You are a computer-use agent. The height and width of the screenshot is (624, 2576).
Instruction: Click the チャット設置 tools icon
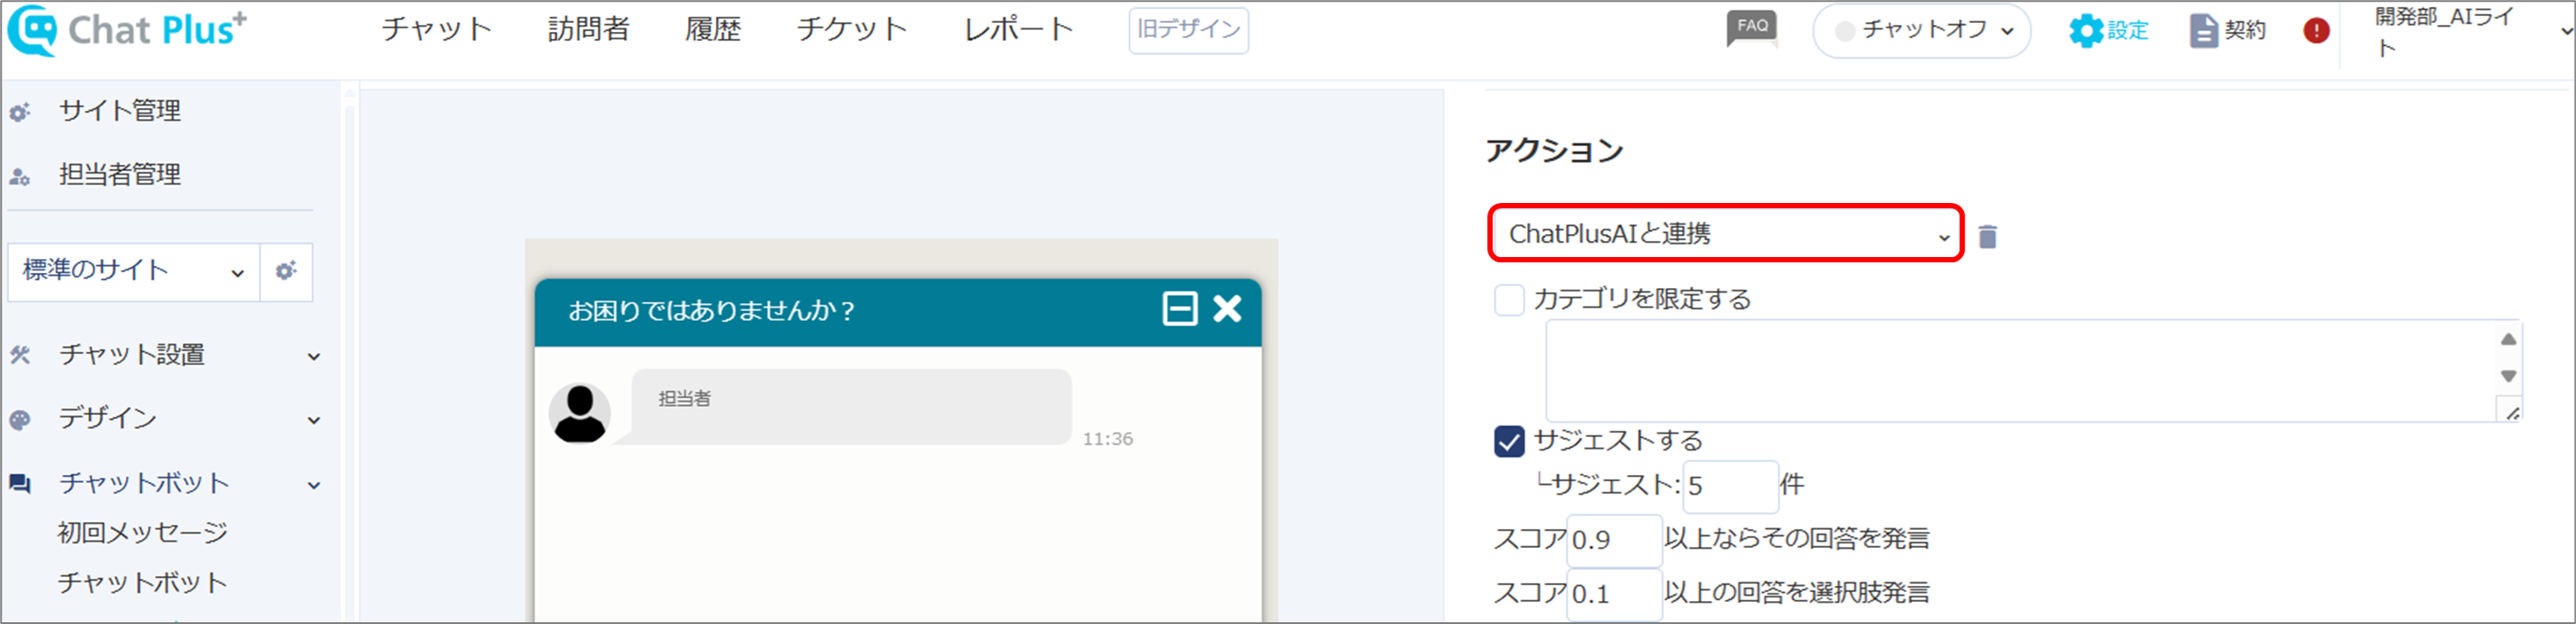coord(20,355)
